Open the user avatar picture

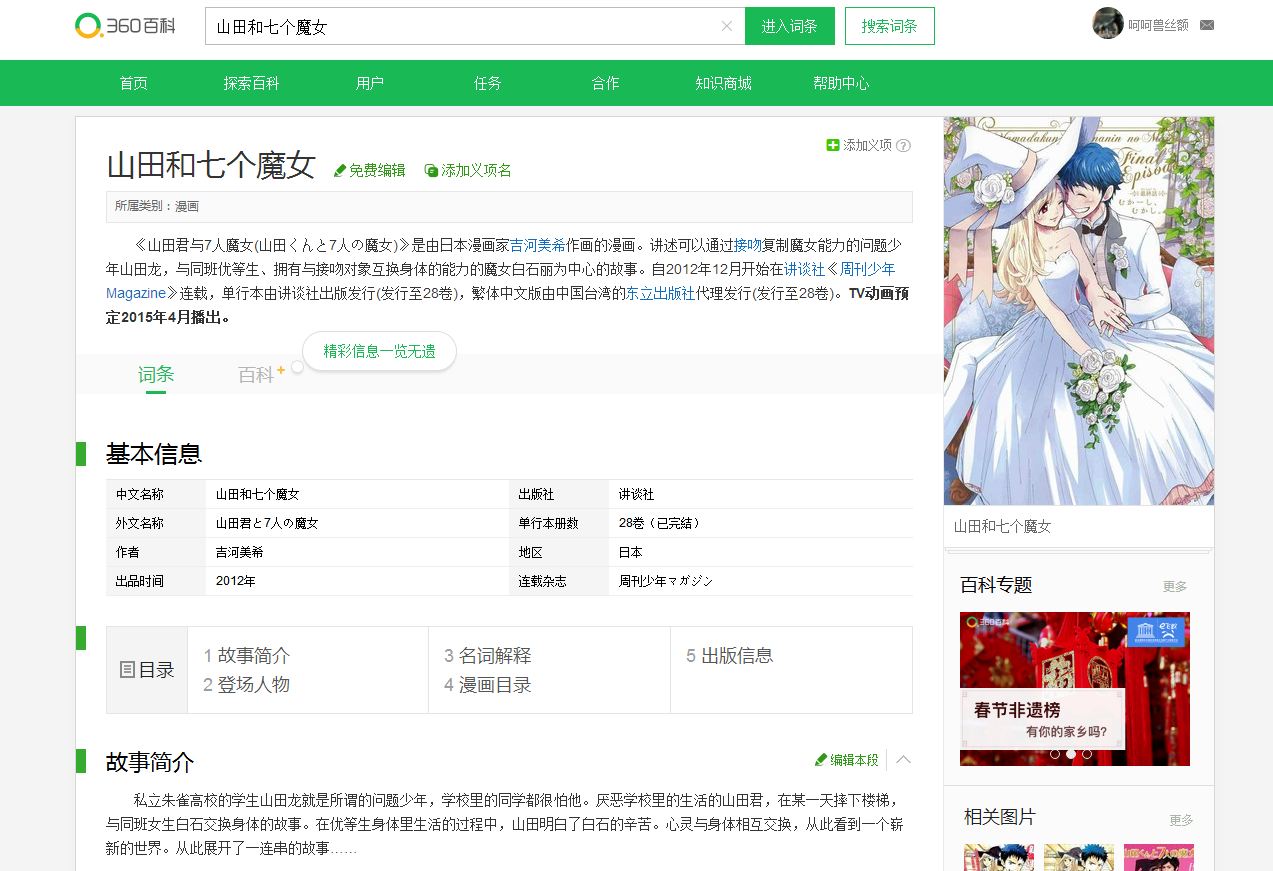(x=1108, y=23)
